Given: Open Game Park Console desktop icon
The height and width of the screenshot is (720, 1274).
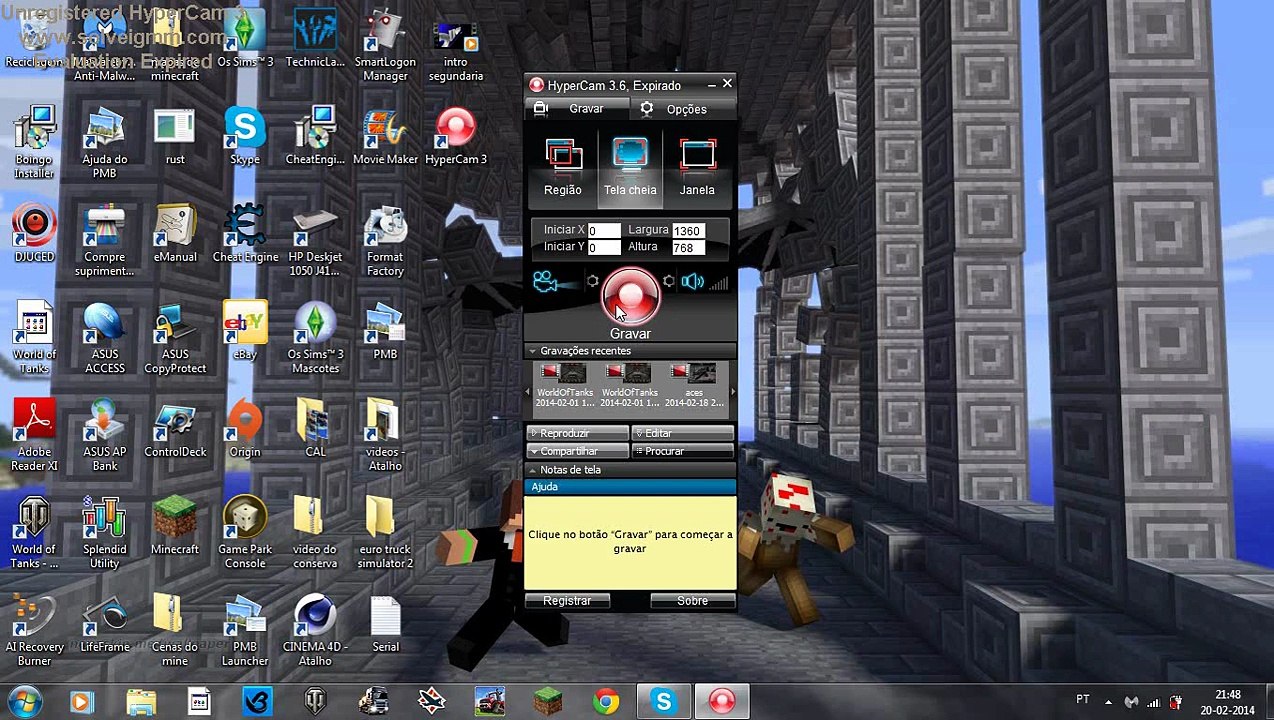Looking at the screenshot, I should tap(245, 532).
